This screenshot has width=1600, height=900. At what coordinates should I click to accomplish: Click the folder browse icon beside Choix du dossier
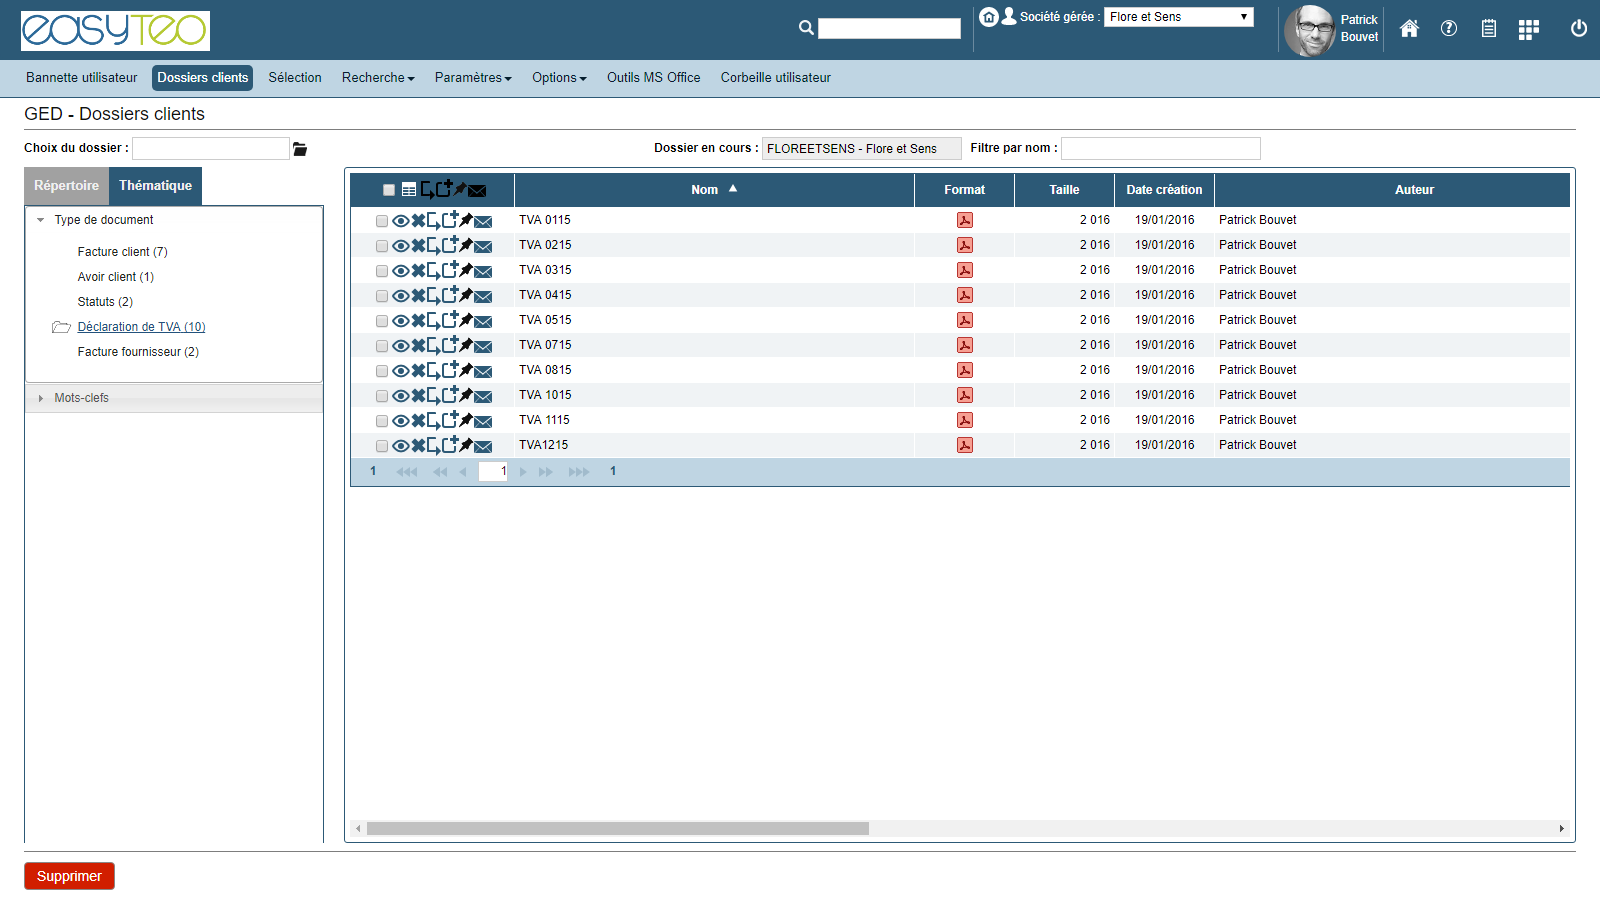point(300,149)
